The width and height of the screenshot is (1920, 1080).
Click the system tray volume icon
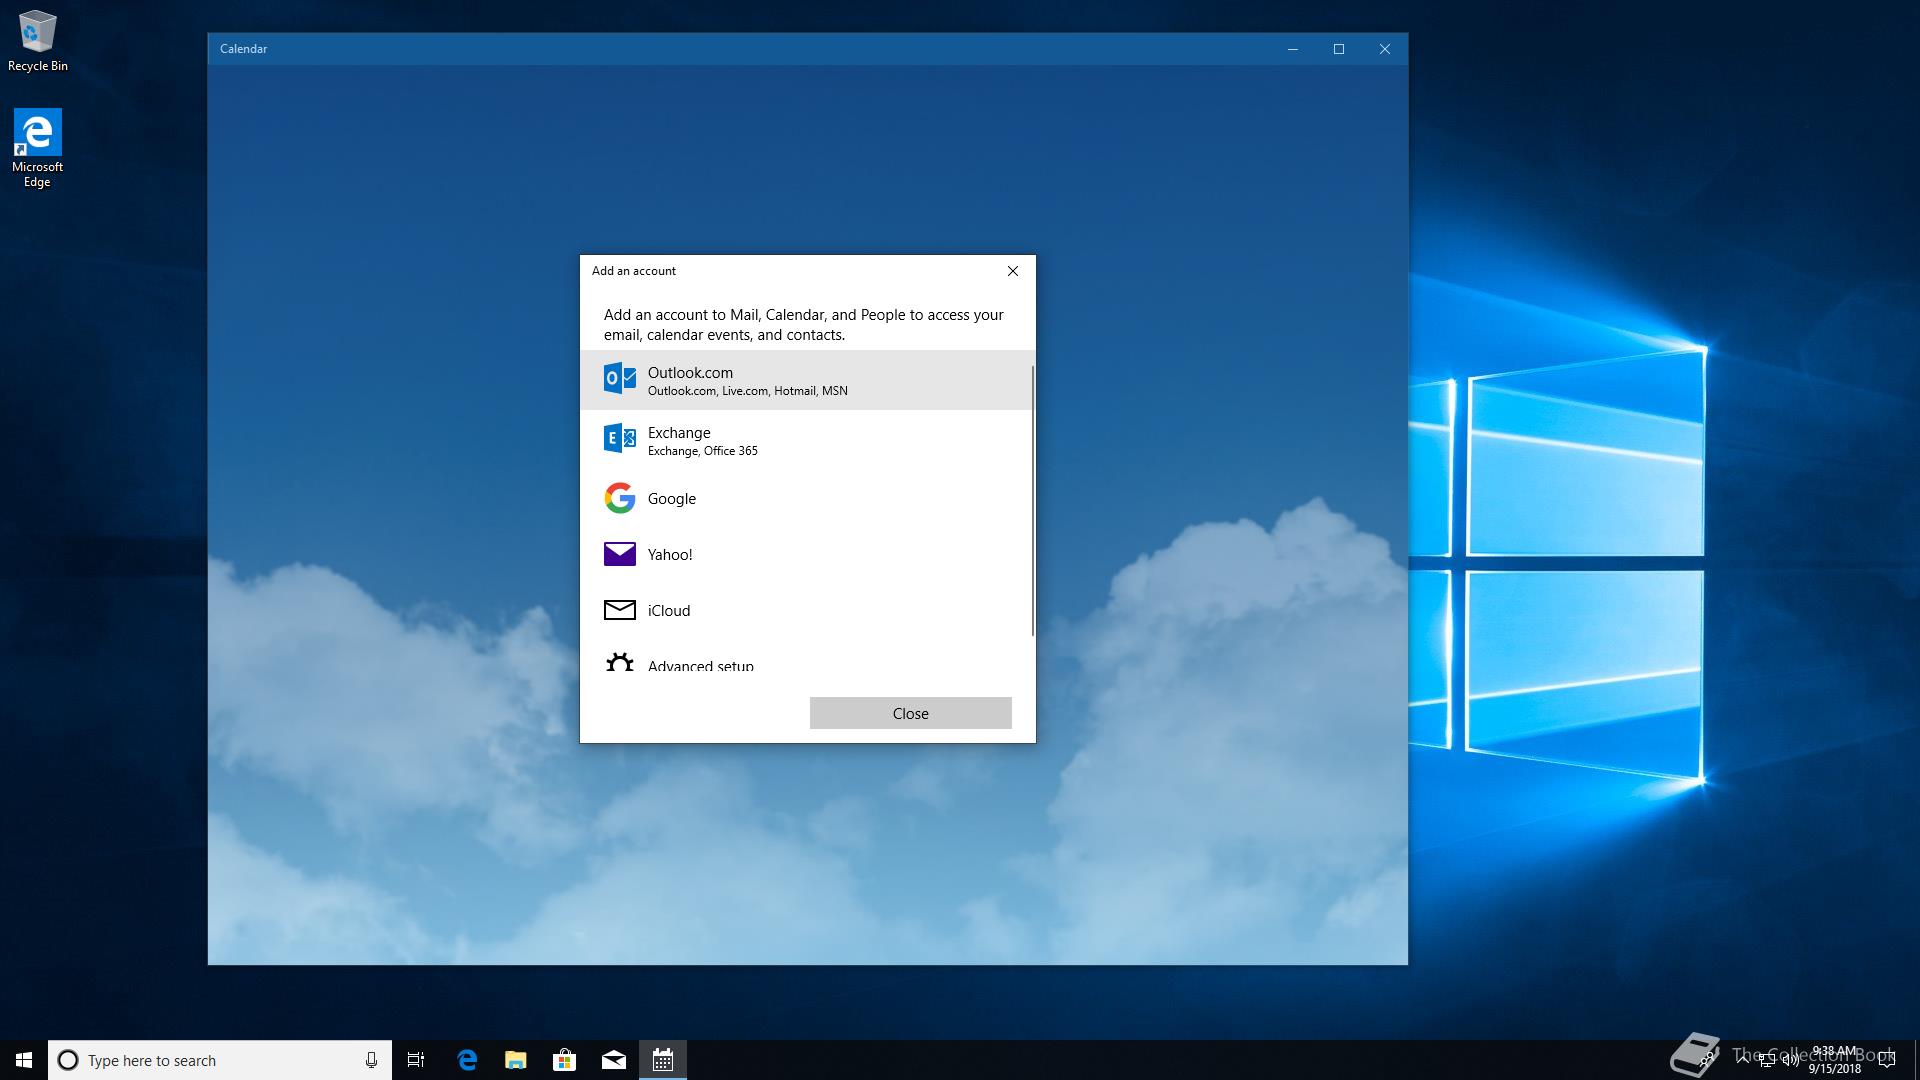pyautogui.click(x=1790, y=1060)
